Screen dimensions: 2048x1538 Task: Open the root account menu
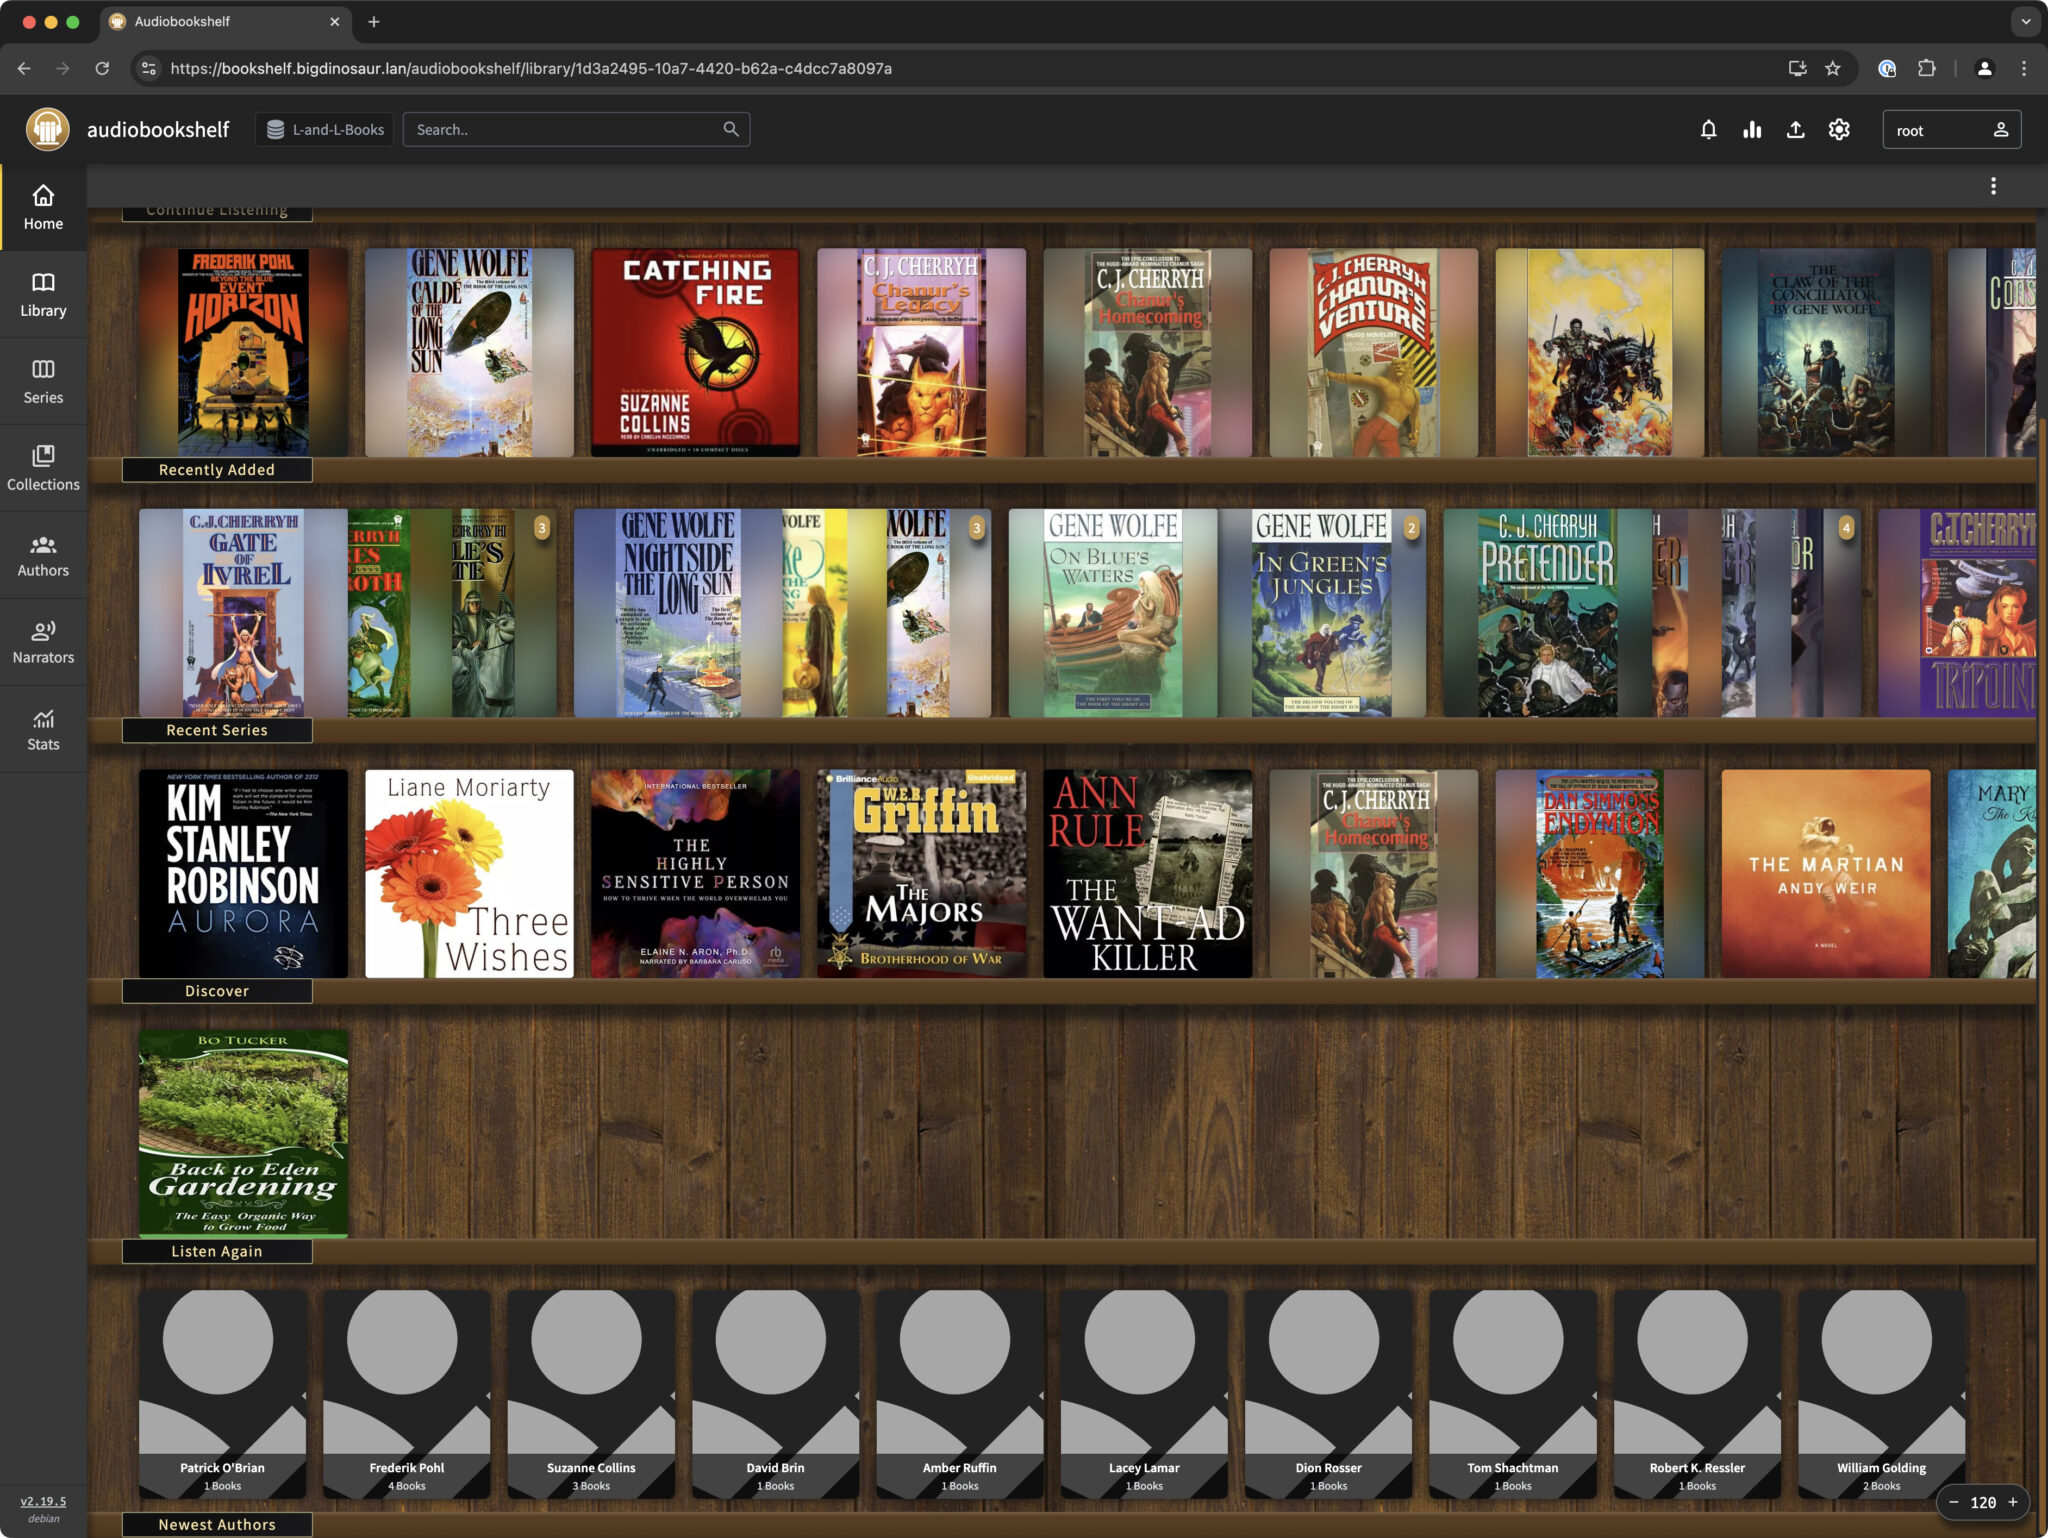point(1951,129)
